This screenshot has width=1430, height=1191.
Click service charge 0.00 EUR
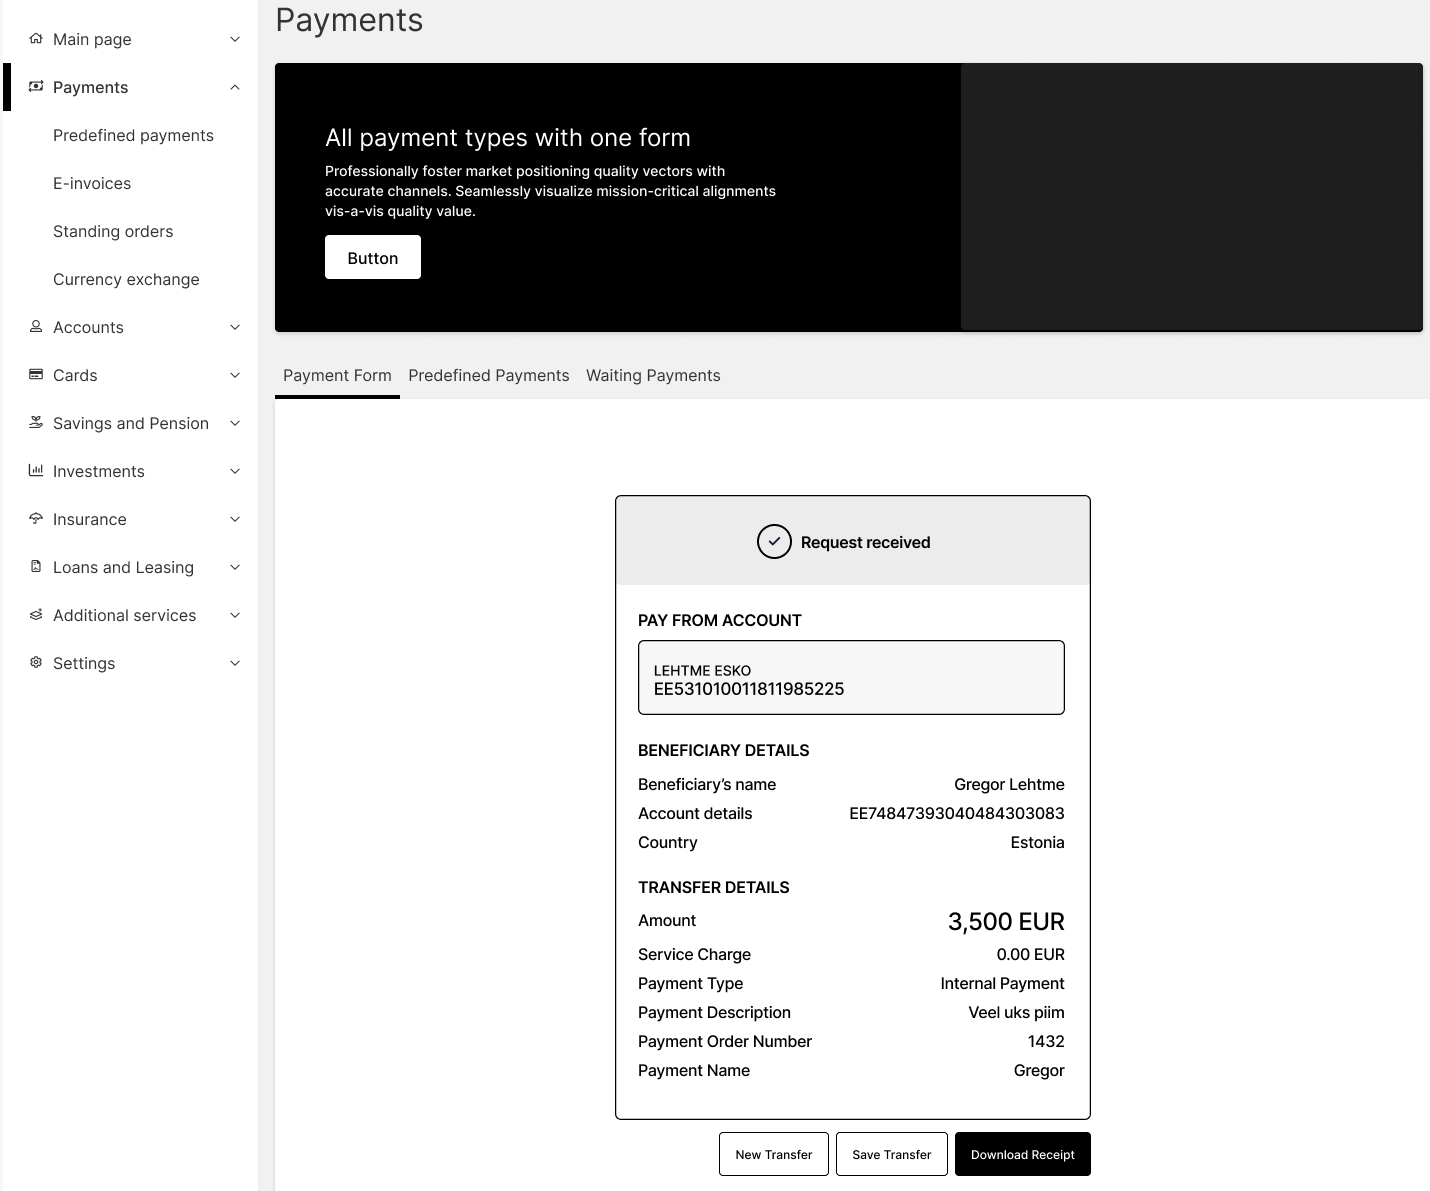(x=1030, y=954)
